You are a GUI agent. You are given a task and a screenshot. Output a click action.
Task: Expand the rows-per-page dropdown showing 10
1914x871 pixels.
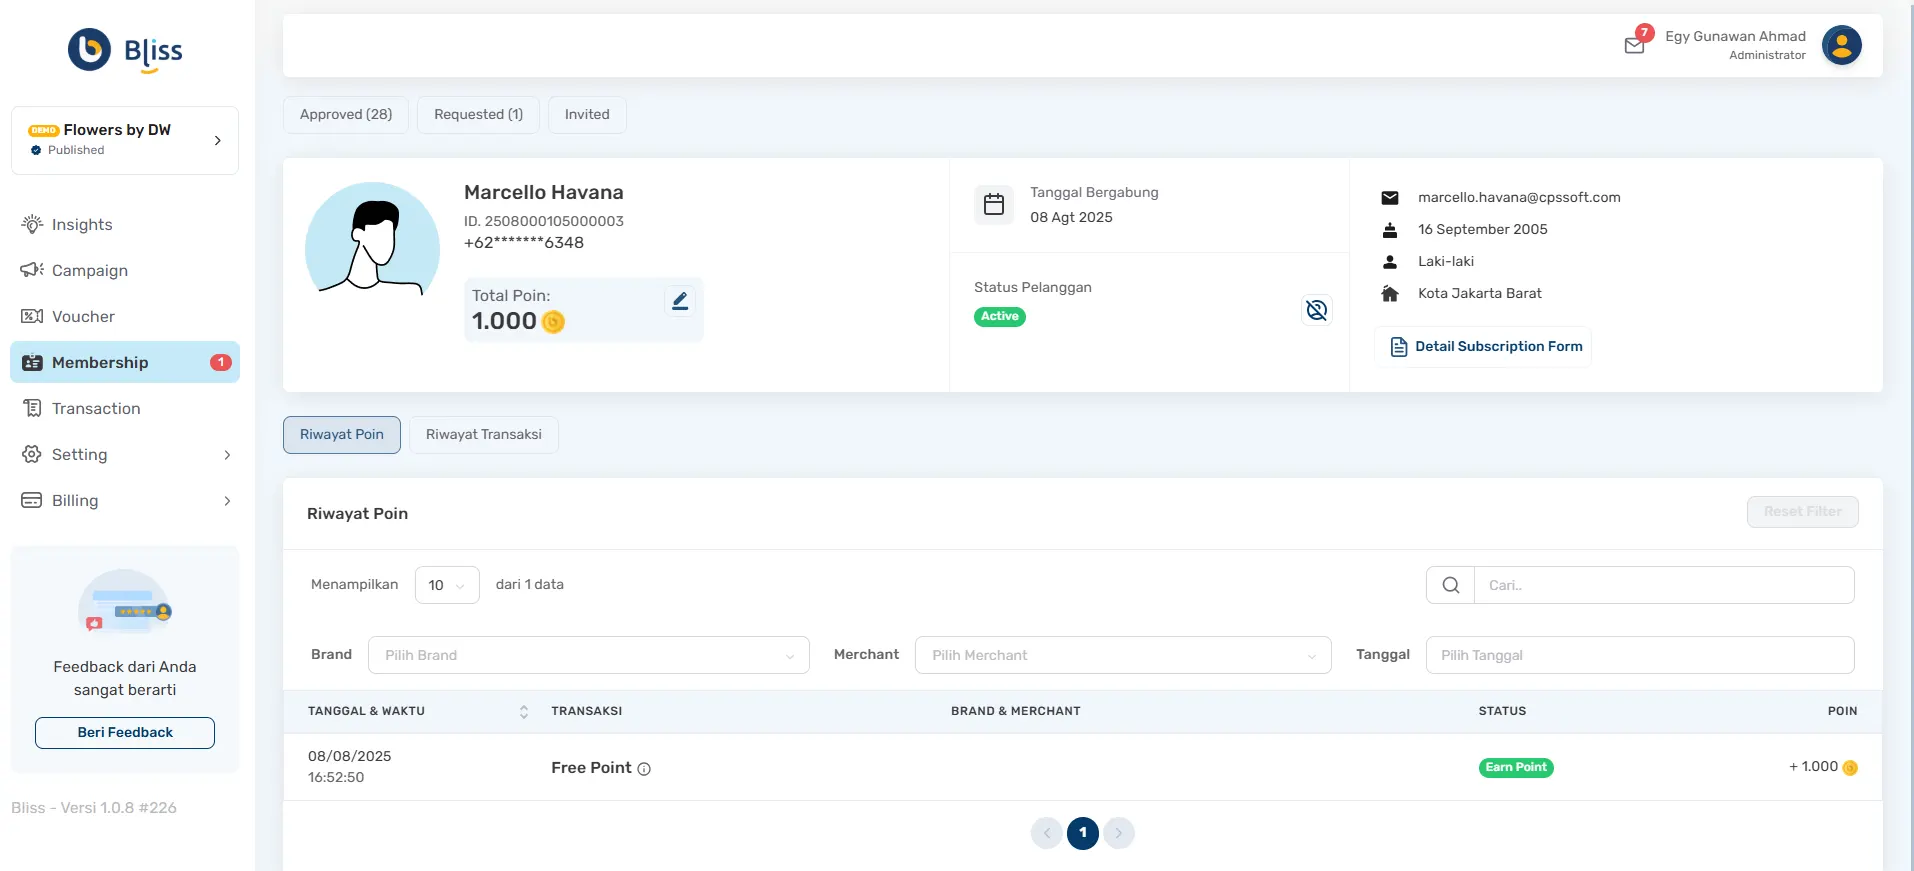pyautogui.click(x=446, y=585)
